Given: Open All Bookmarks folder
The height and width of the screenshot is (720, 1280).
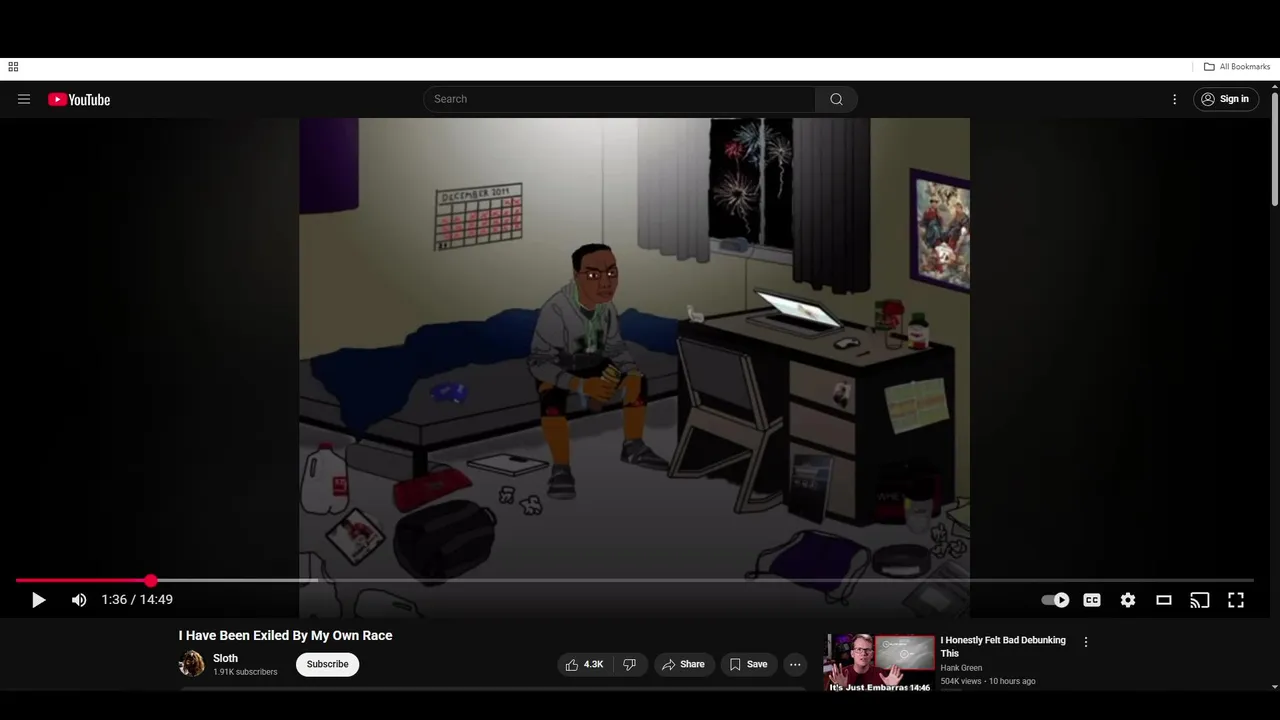Looking at the screenshot, I should (x=1237, y=67).
